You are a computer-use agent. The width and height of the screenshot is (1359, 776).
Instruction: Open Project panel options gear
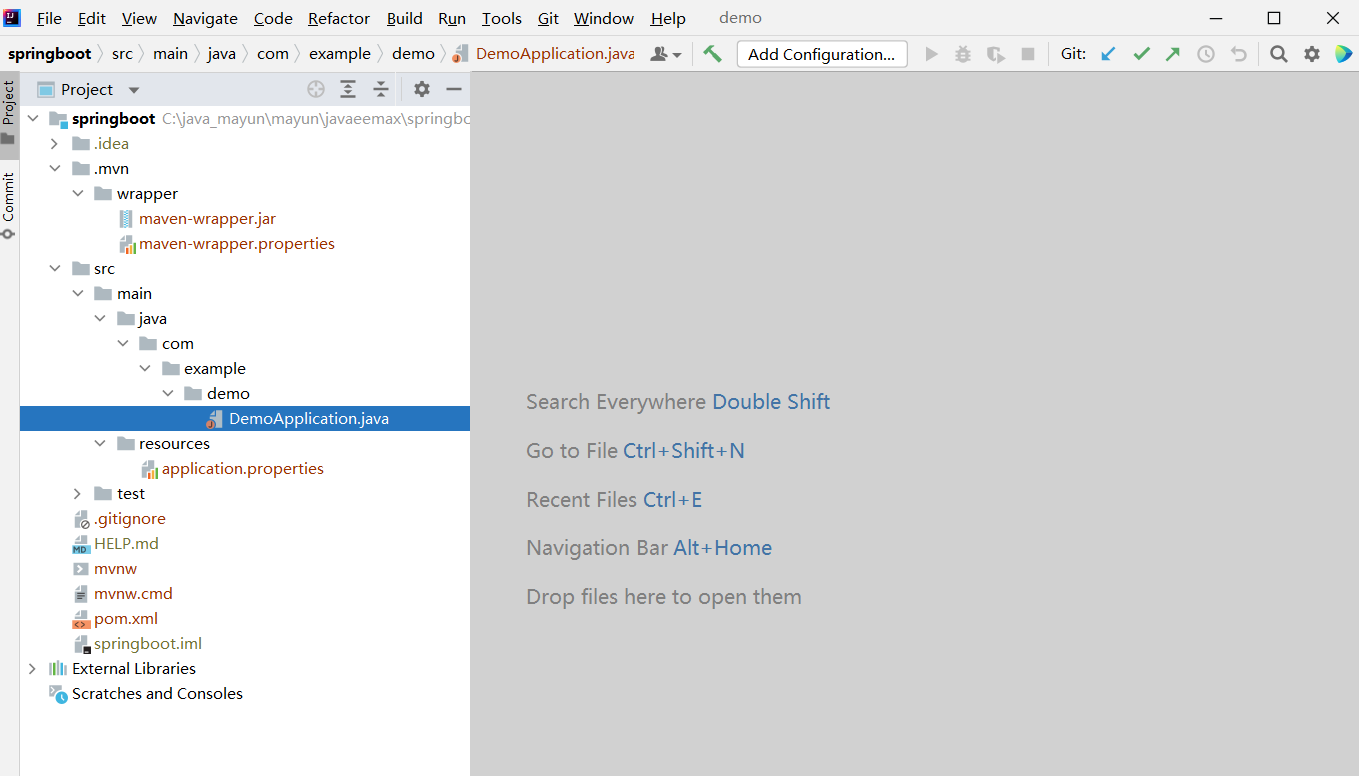422,89
